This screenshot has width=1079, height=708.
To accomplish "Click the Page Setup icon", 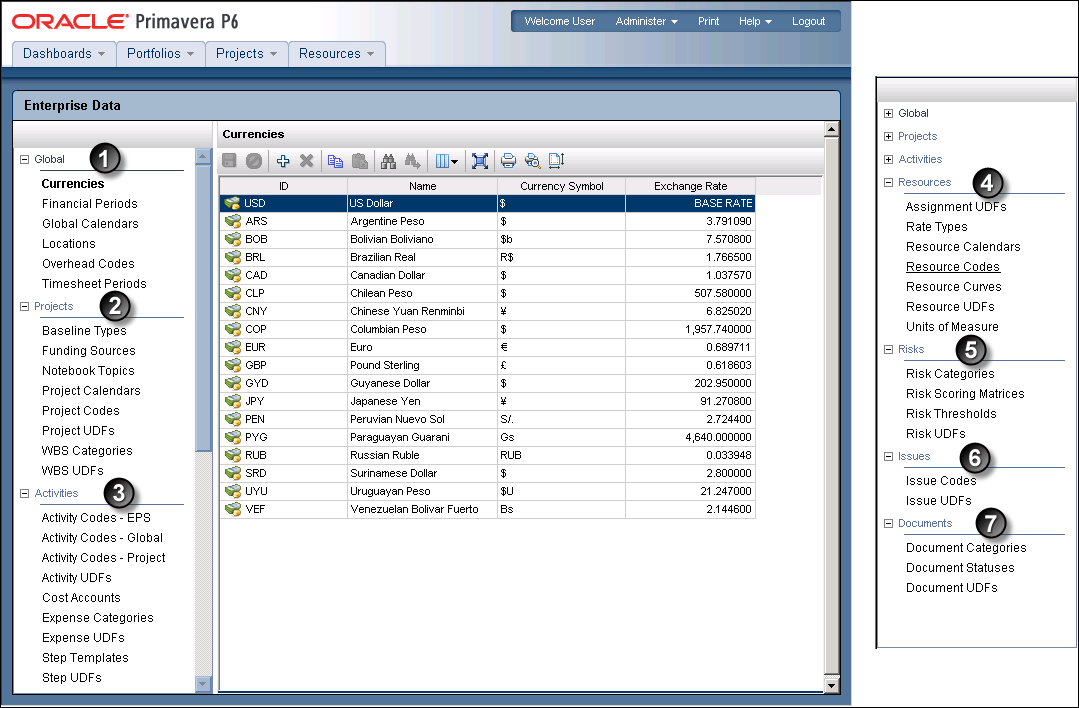I will (556, 161).
